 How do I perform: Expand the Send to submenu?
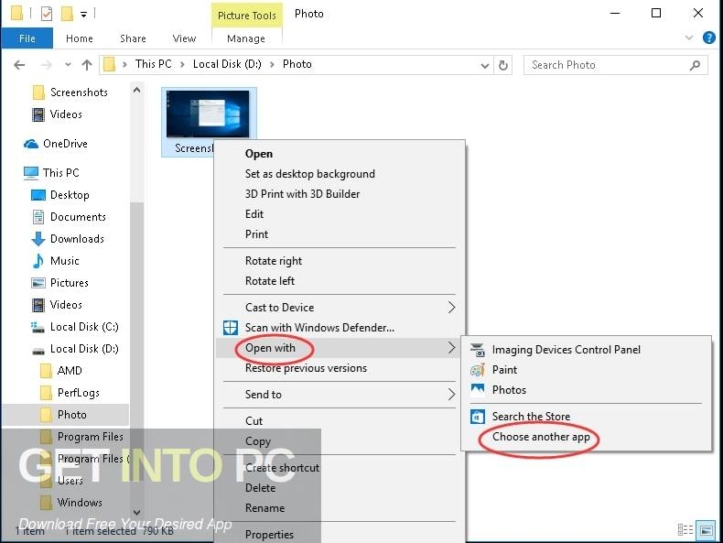pyautogui.click(x=340, y=395)
